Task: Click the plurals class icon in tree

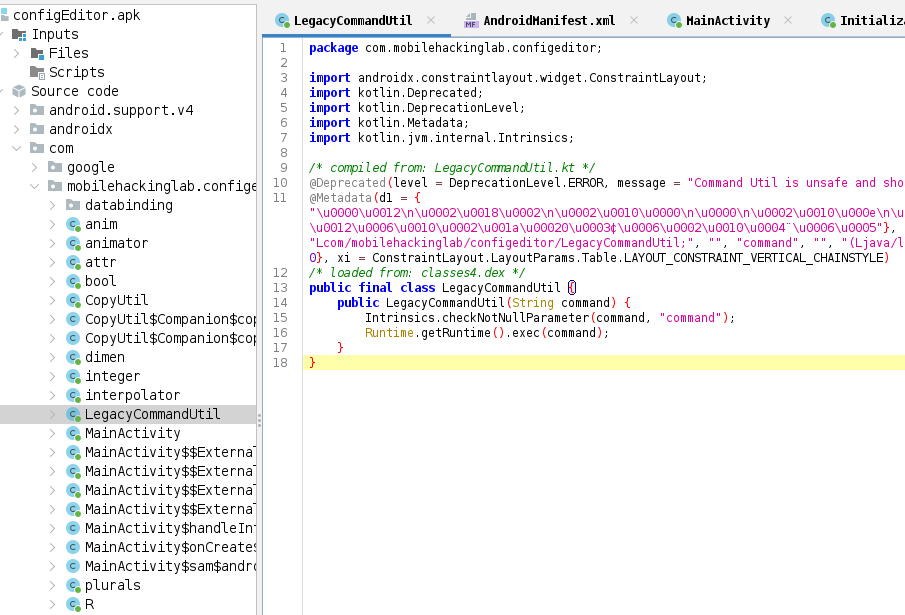Action: tap(73, 585)
